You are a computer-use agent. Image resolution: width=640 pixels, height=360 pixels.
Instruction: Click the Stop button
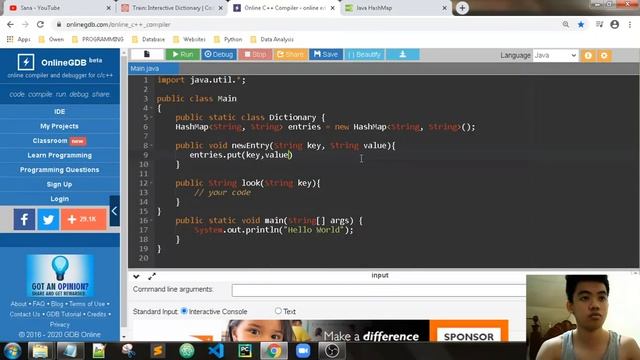tap(255, 54)
